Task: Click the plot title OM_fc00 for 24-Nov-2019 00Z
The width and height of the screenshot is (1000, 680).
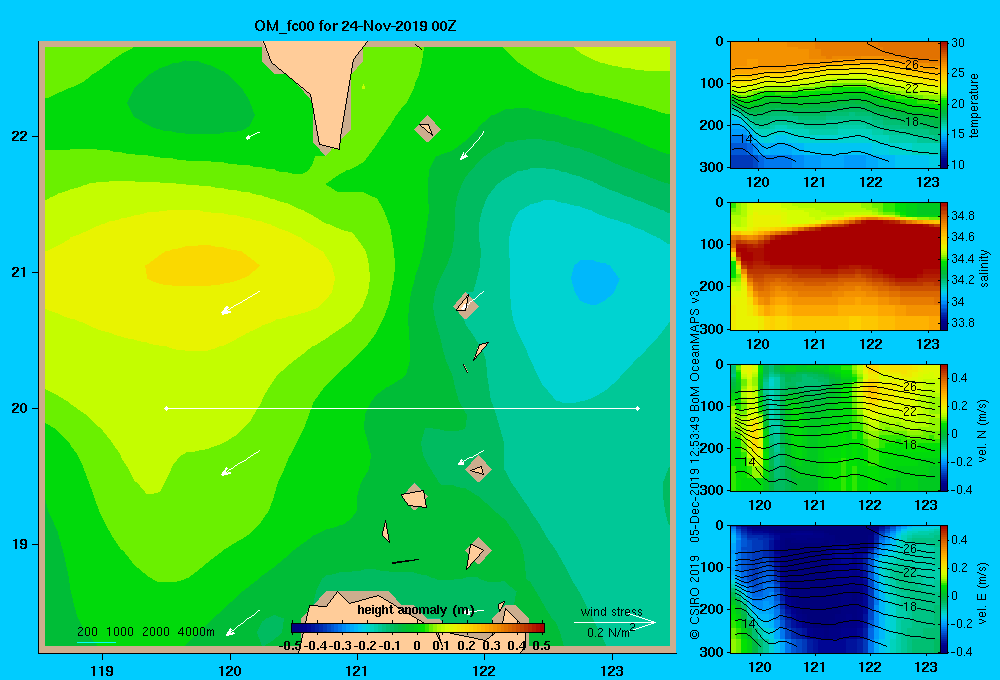Action: point(355,26)
